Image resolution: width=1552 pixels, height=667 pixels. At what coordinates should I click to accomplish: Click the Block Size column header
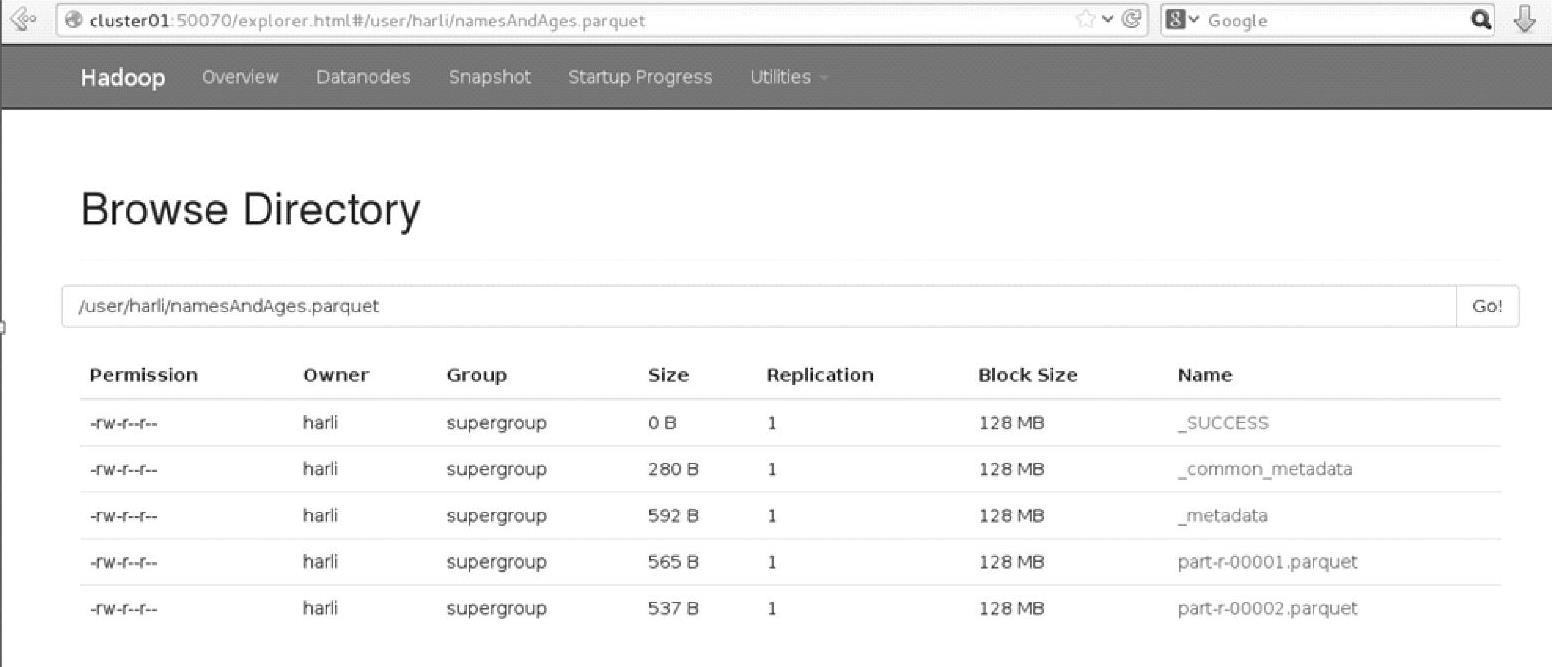click(x=1028, y=376)
